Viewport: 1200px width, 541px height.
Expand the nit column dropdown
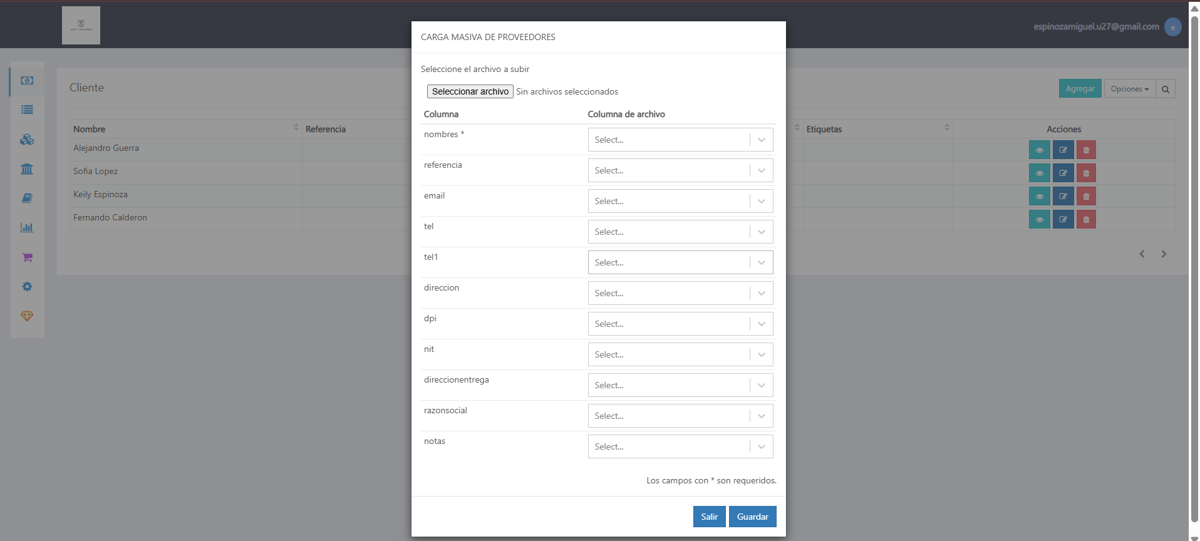[x=680, y=355]
